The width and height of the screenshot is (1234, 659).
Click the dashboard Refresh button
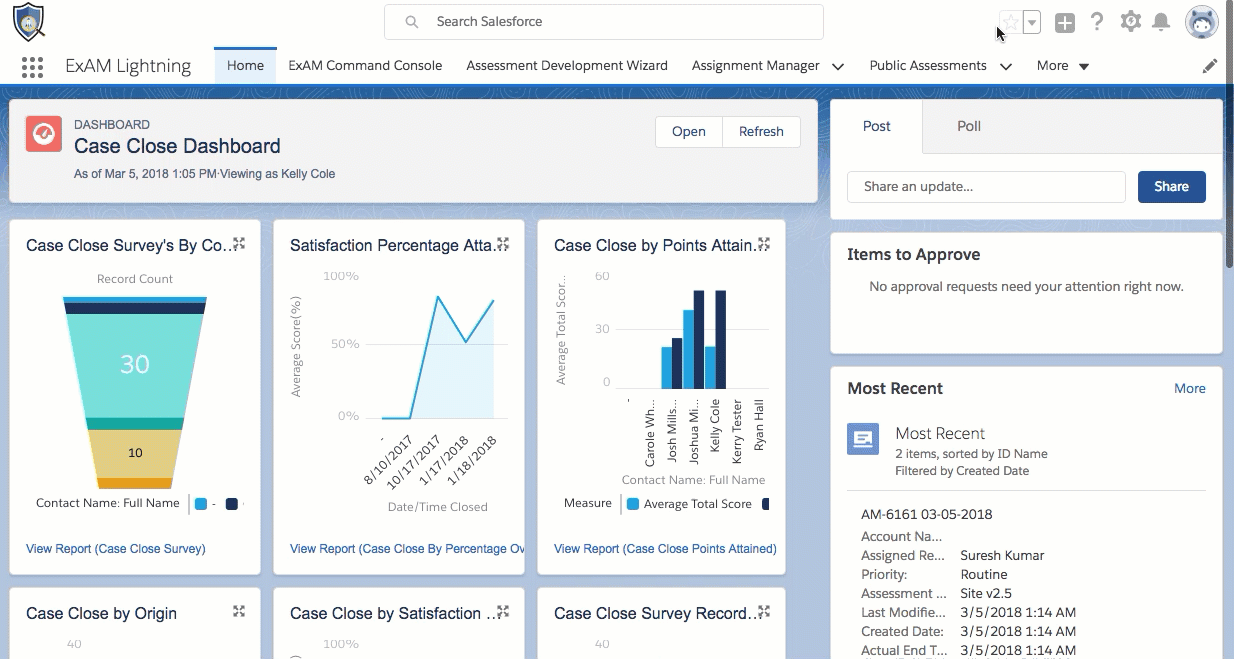click(761, 131)
